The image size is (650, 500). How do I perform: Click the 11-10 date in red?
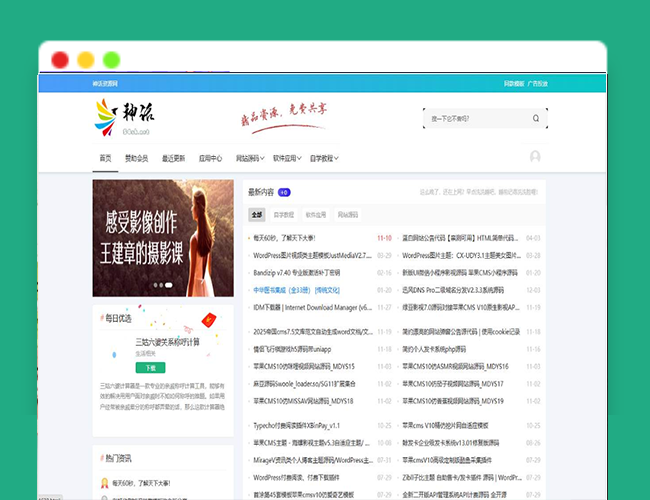tap(384, 238)
